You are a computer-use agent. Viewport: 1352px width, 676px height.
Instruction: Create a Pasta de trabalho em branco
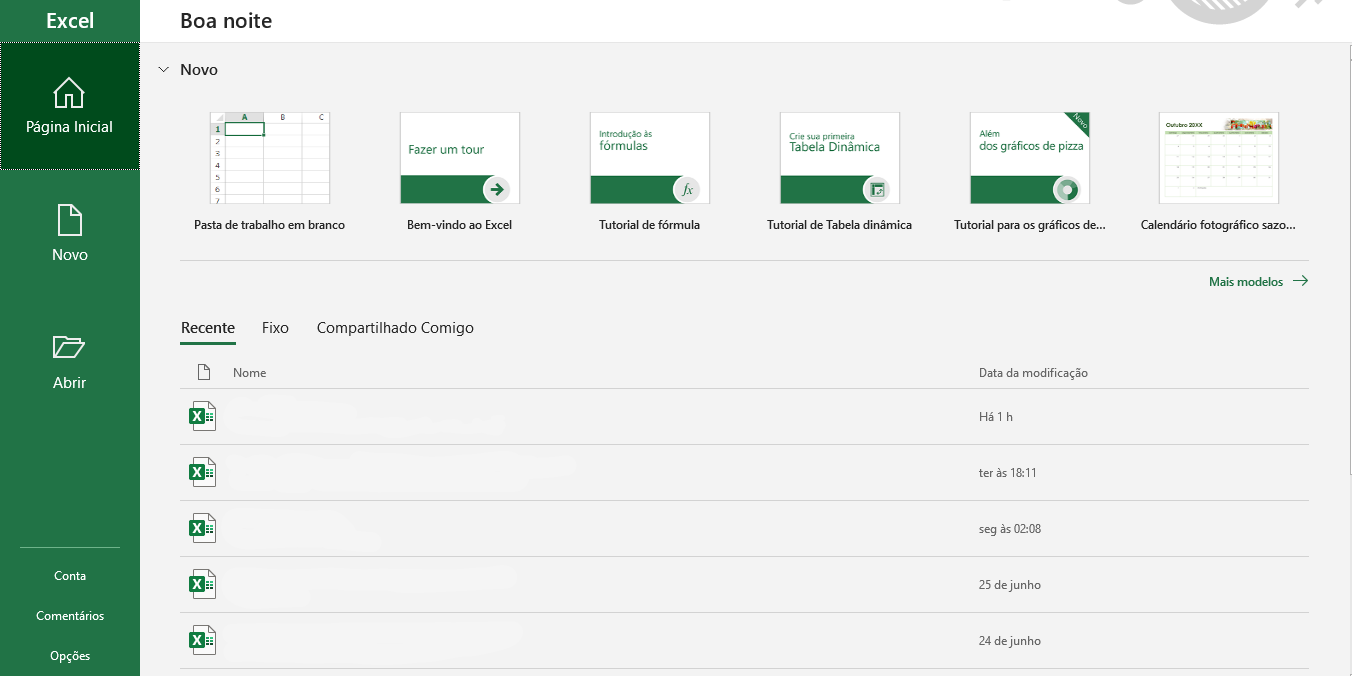[269, 158]
